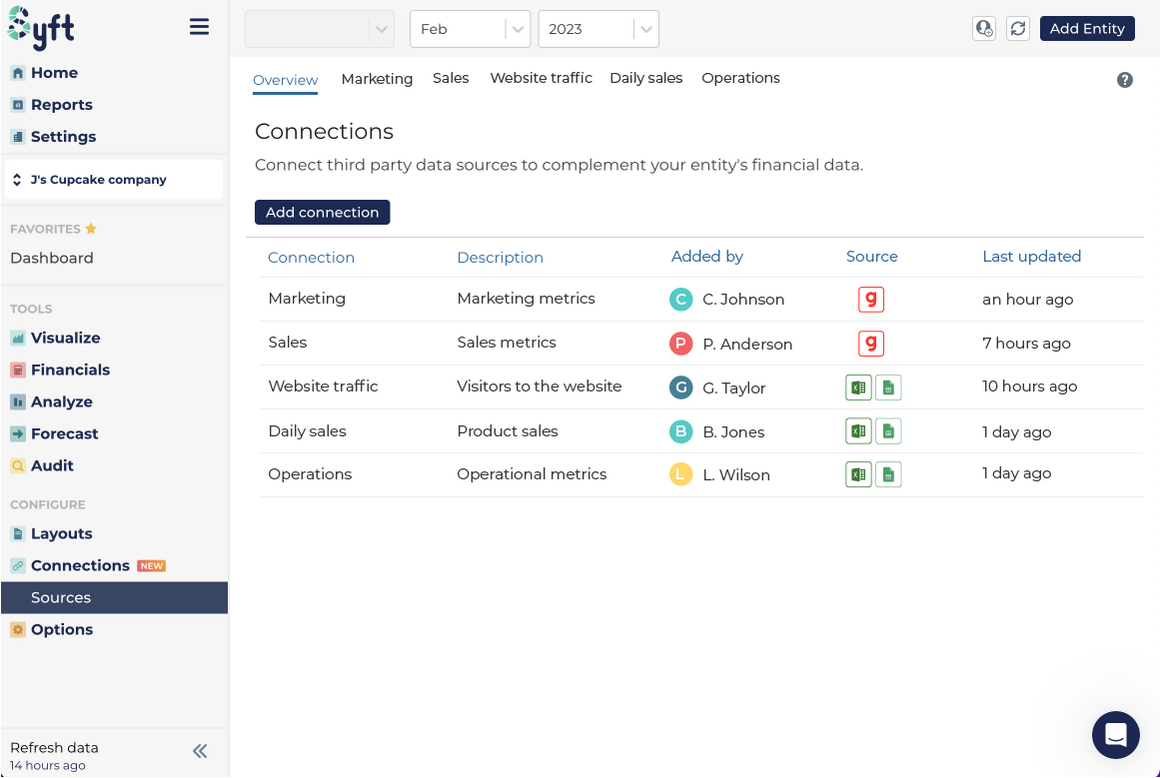The image size is (1160, 778).
Task: Click the refresh sync icon in the top bar
Action: [1018, 28]
